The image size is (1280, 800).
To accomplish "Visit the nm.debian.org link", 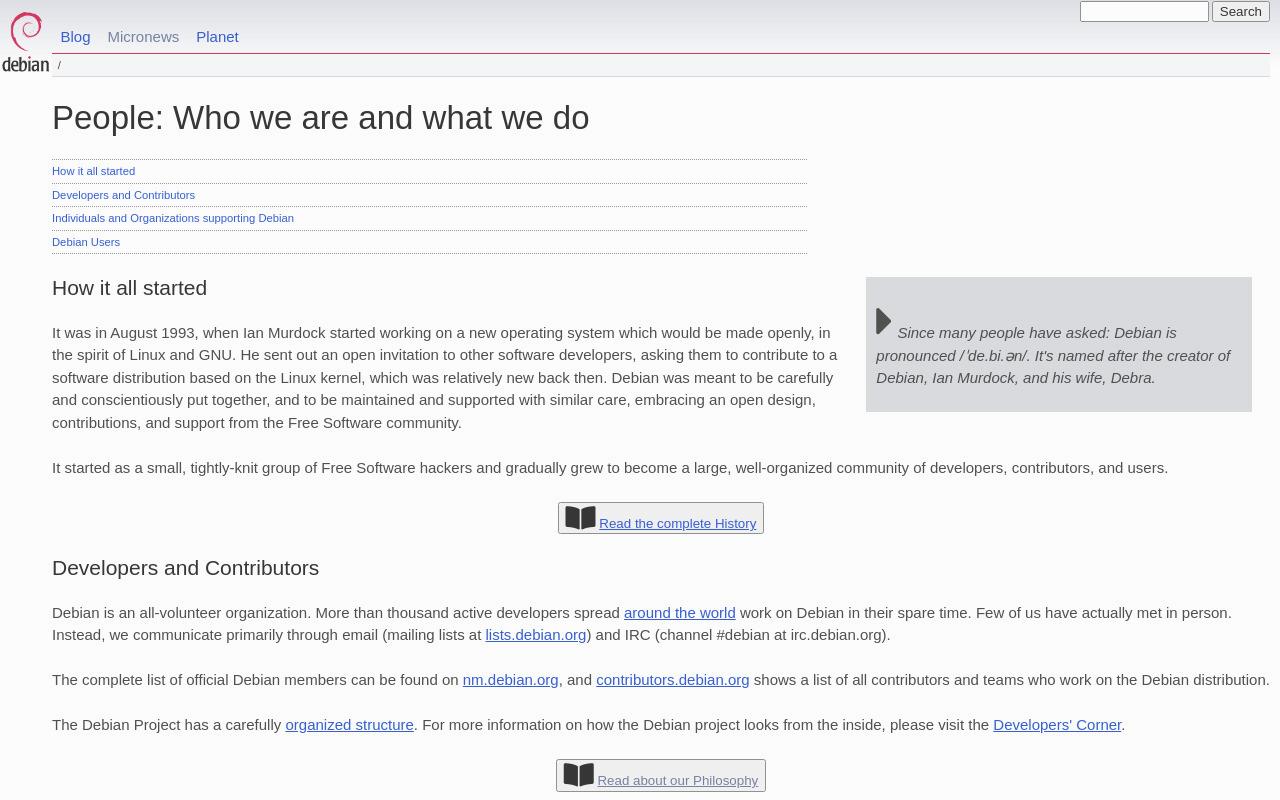I will point(510,680).
